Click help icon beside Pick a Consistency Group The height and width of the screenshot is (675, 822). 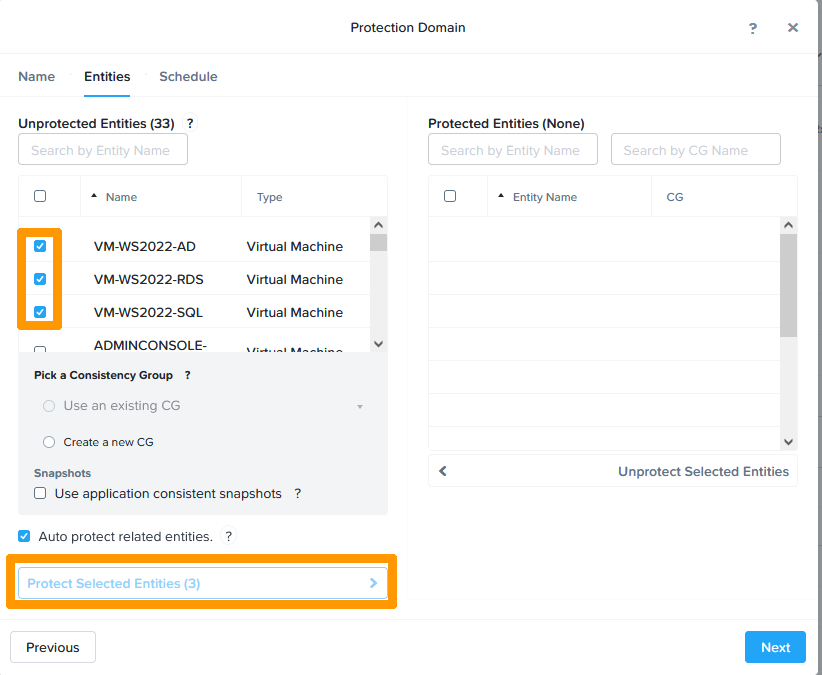(x=187, y=375)
